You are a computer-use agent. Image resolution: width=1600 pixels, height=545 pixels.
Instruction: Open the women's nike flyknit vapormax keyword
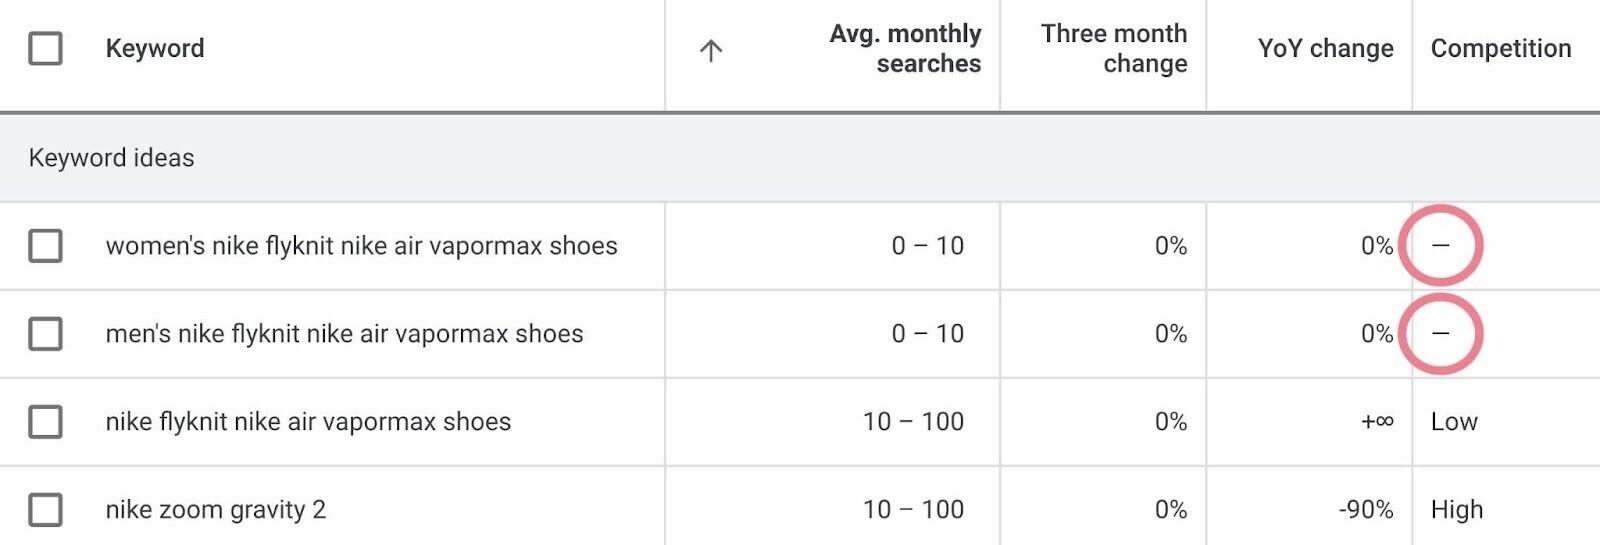(361, 246)
